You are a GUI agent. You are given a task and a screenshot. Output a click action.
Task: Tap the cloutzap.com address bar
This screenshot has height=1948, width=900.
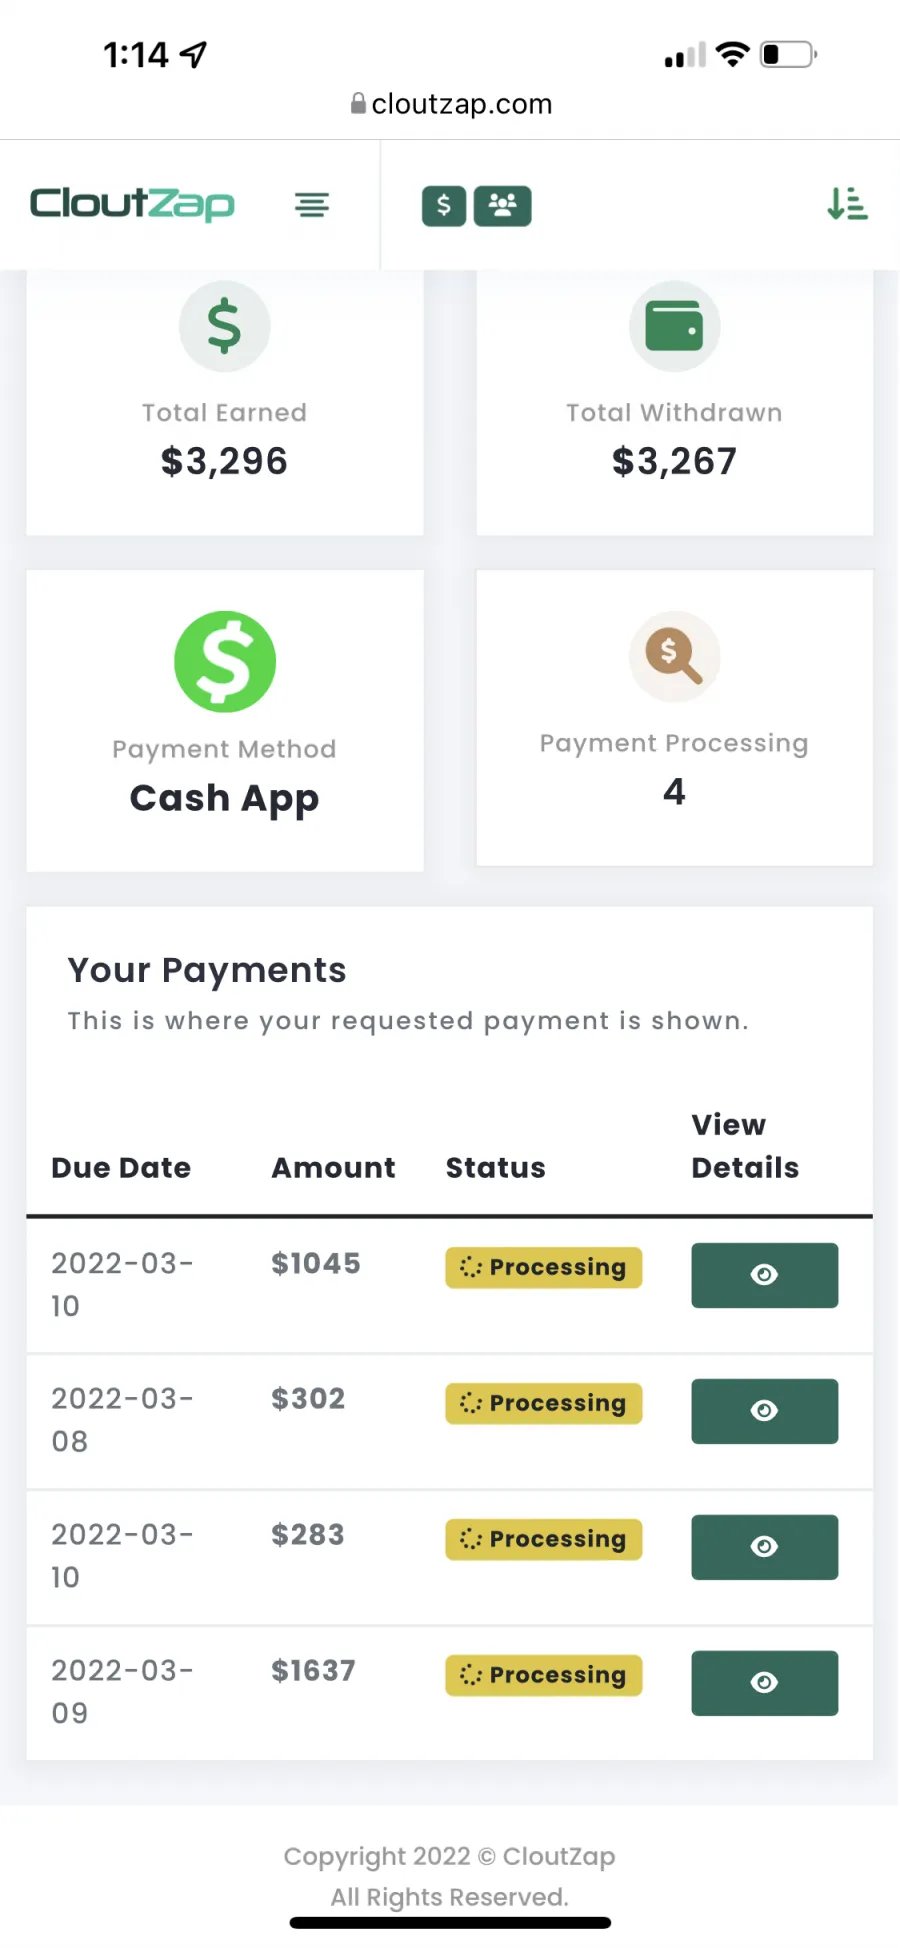point(451,104)
